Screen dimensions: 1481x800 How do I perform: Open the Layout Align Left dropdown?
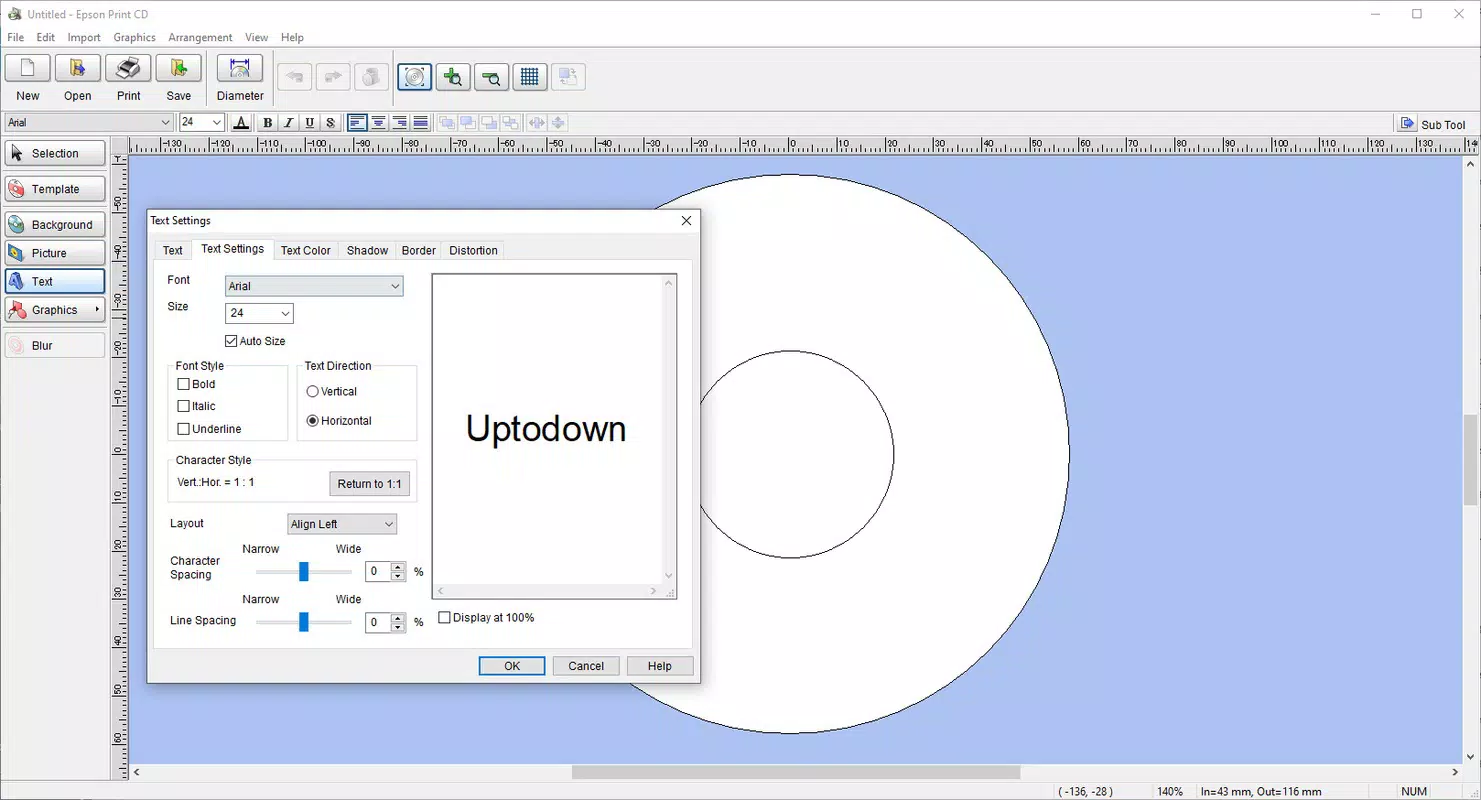coord(342,524)
